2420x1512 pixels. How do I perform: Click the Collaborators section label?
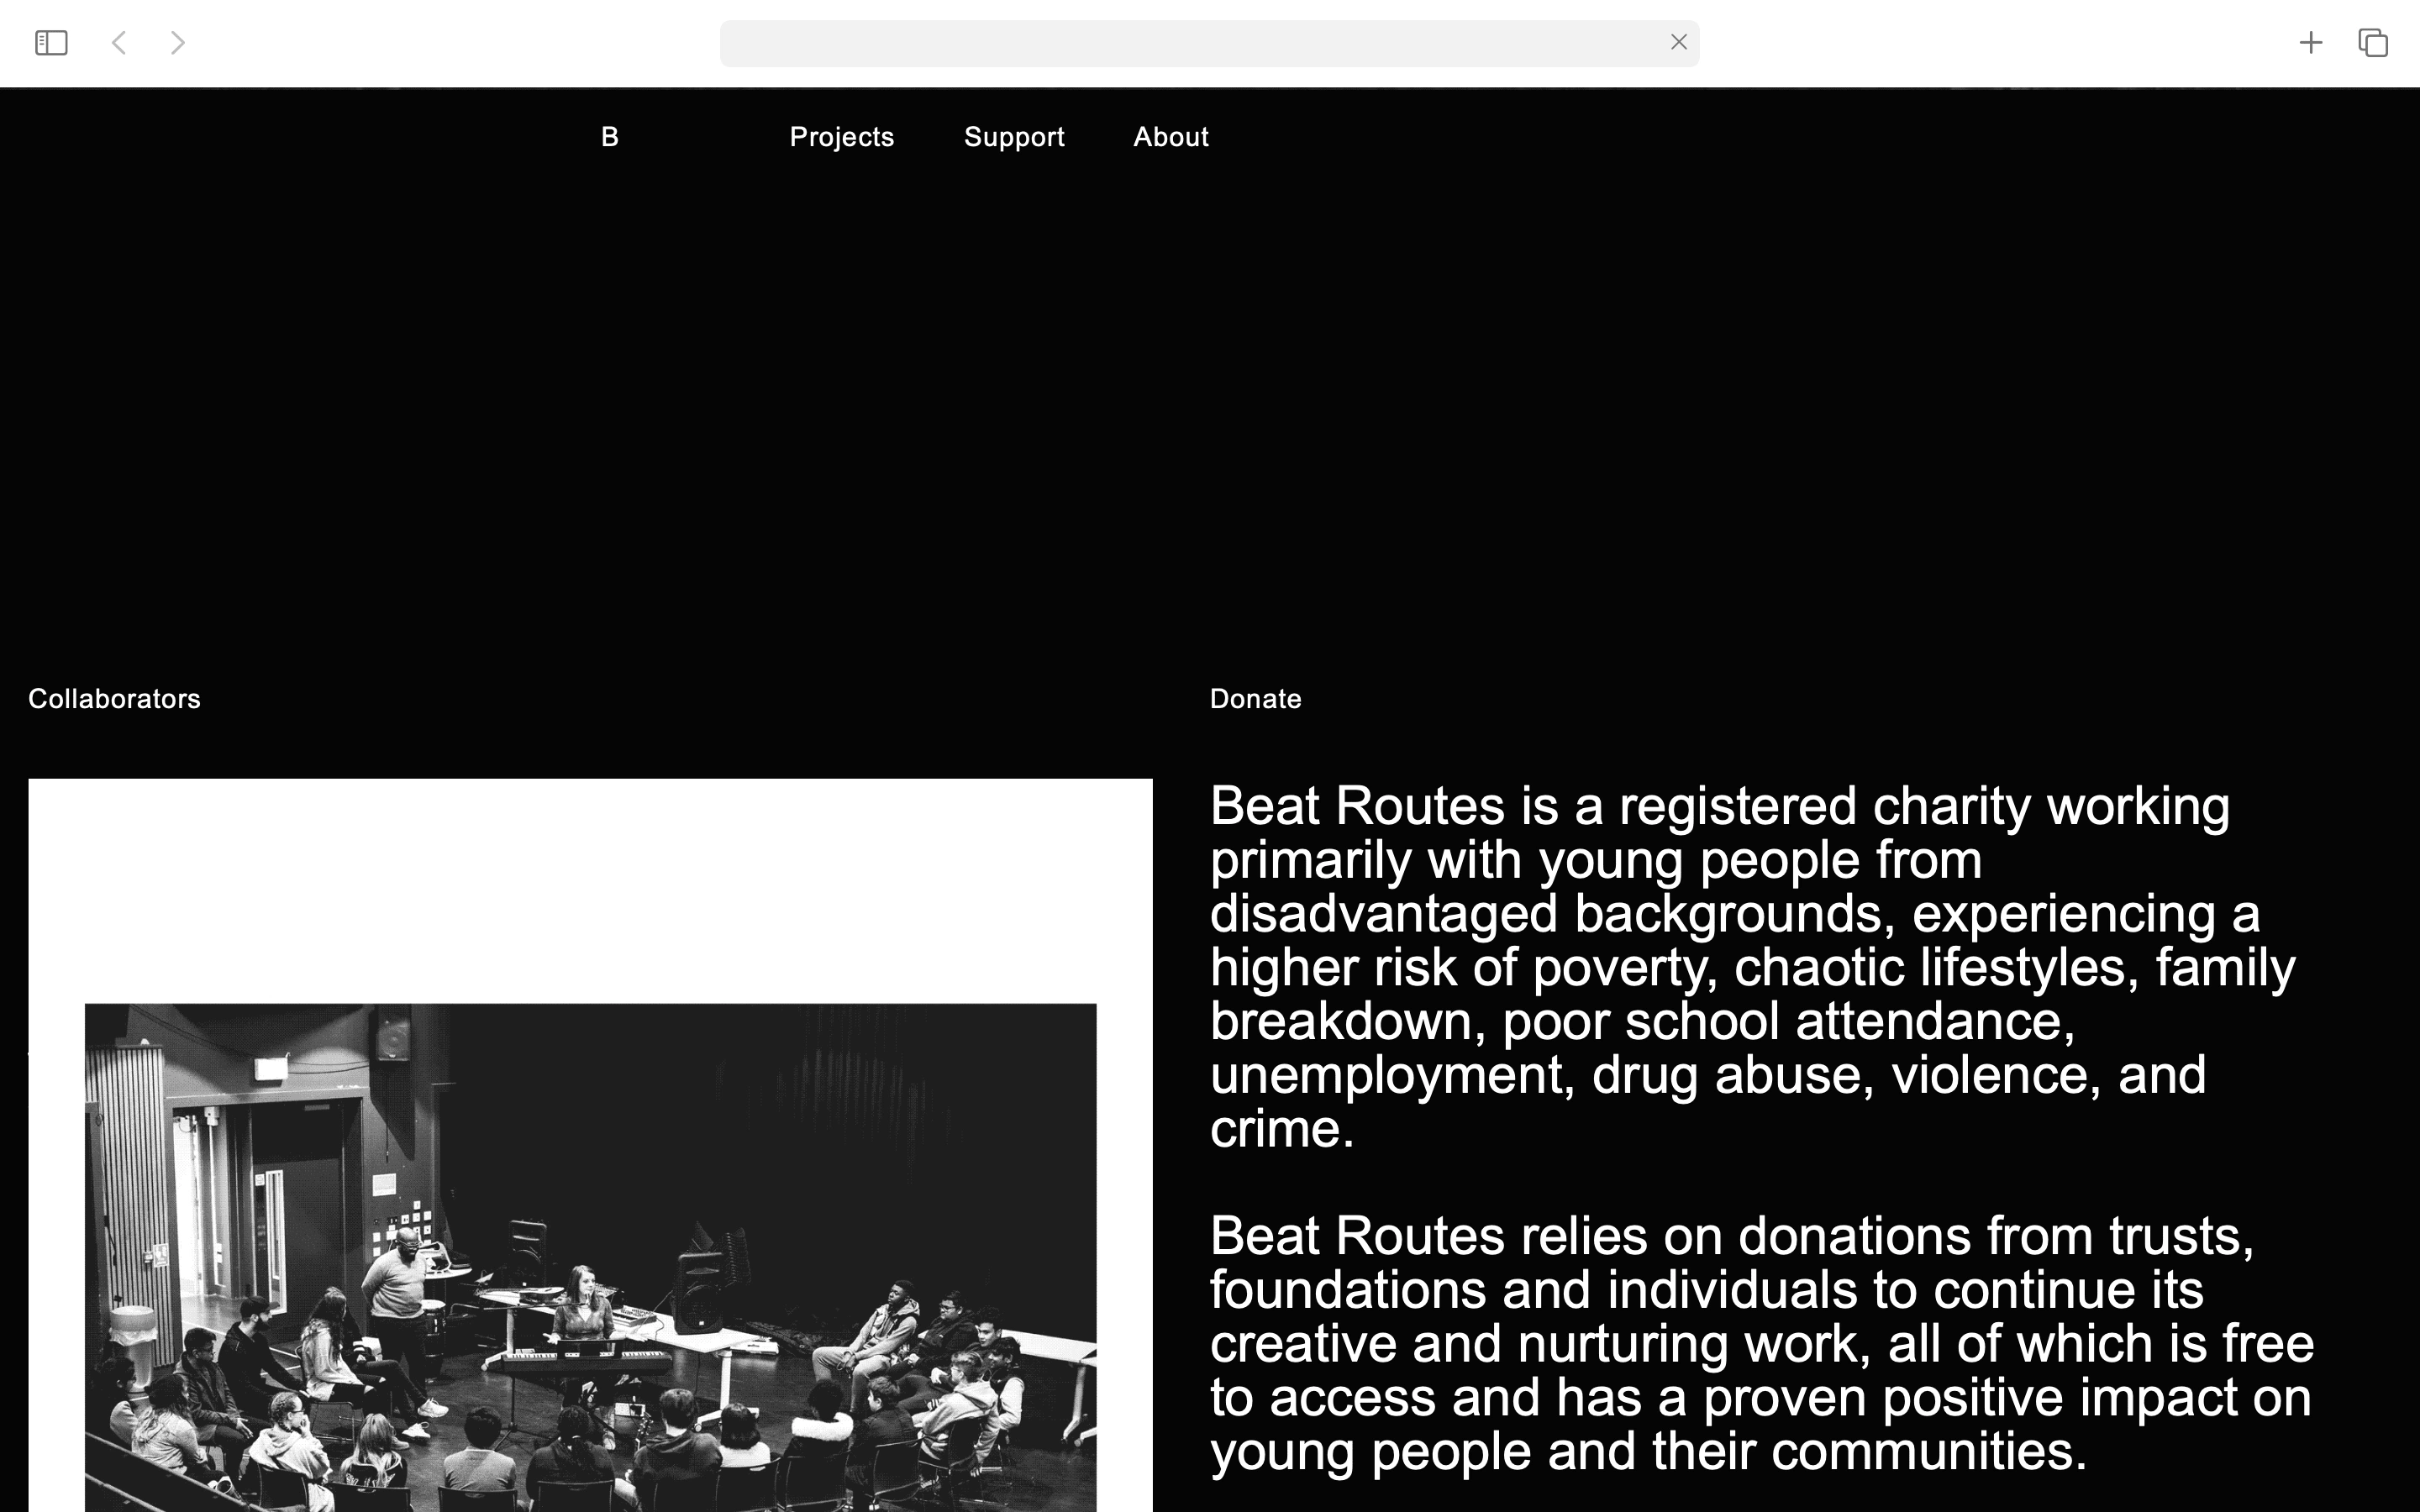115,701
